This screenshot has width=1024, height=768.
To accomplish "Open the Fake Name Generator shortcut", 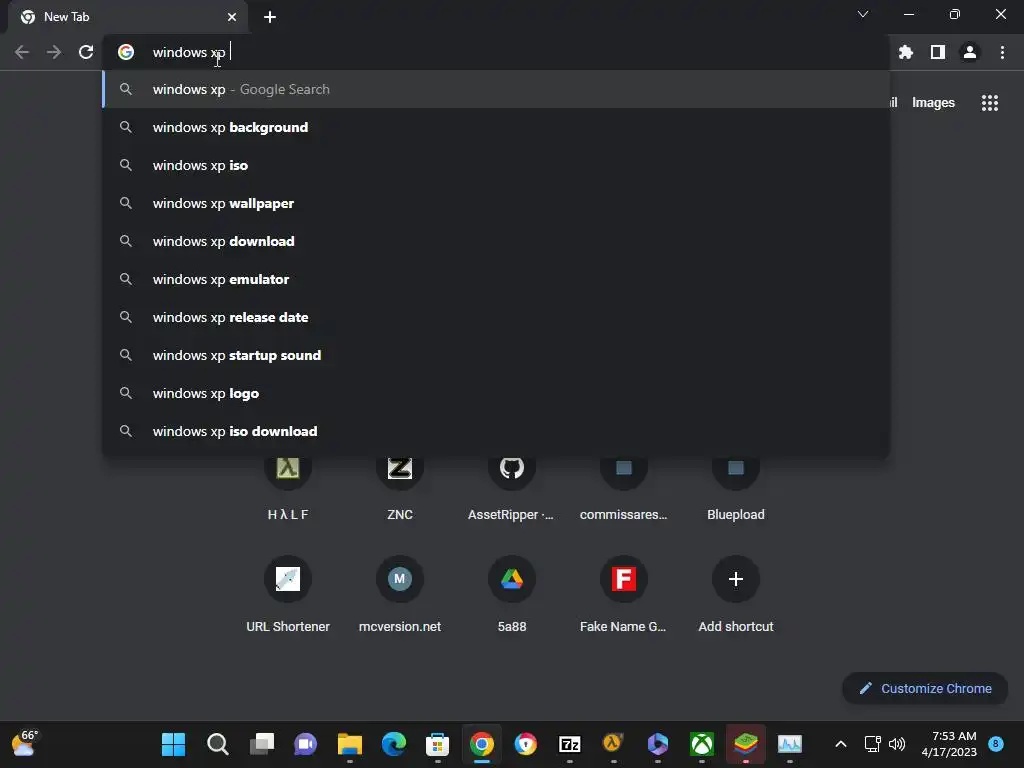I will click(x=624, y=594).
